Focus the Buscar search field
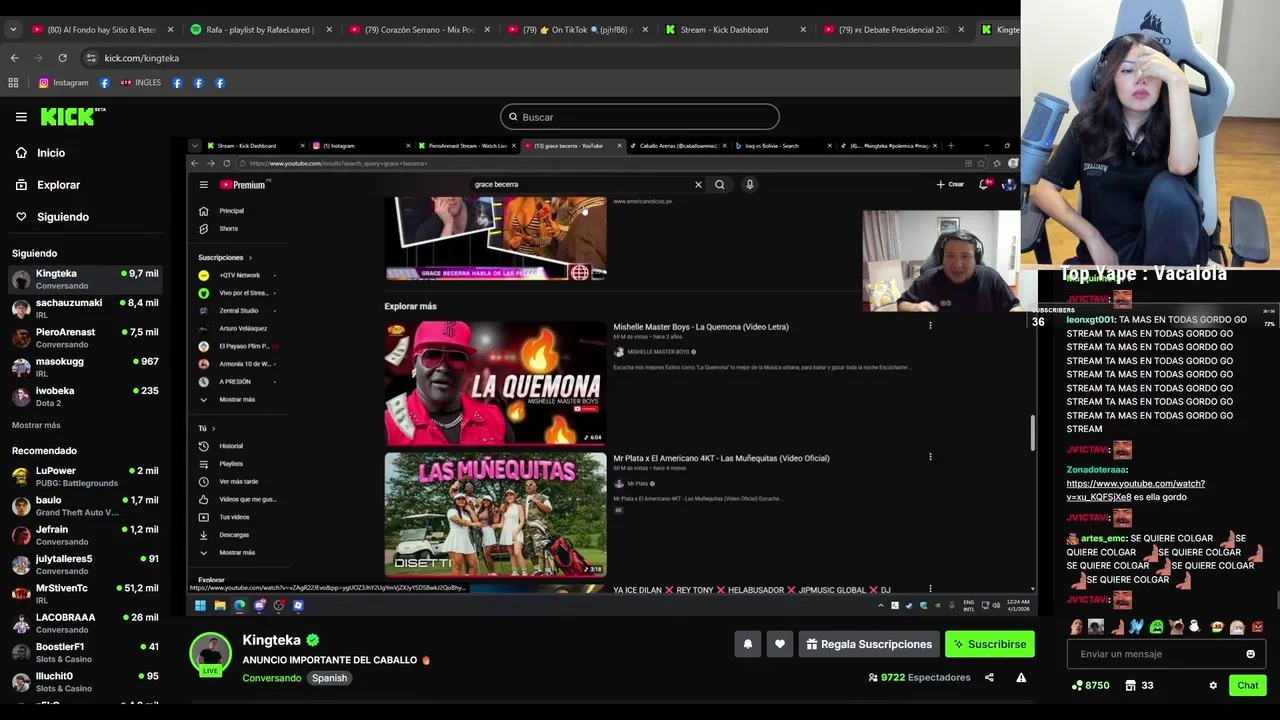The width and height of the screenshot is (1280, 720). coord(639,117)
